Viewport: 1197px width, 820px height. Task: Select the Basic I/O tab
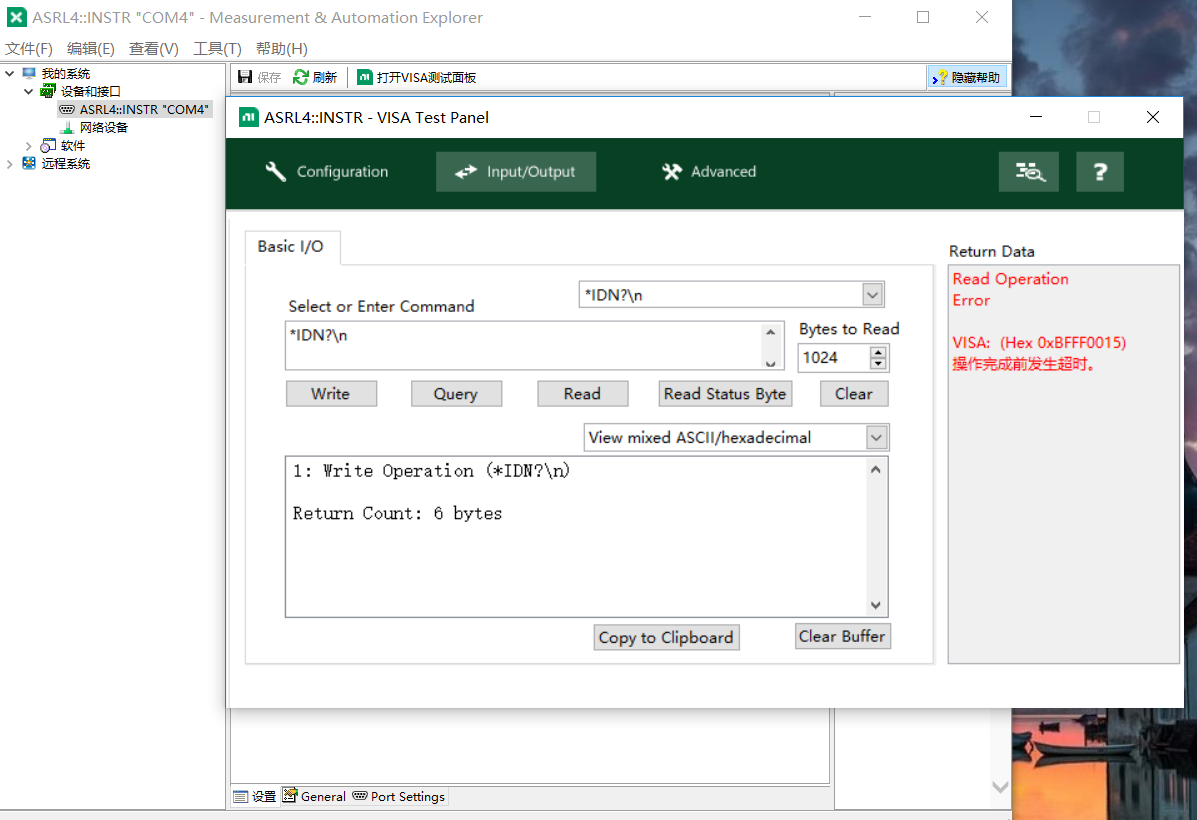coord(291,247)
